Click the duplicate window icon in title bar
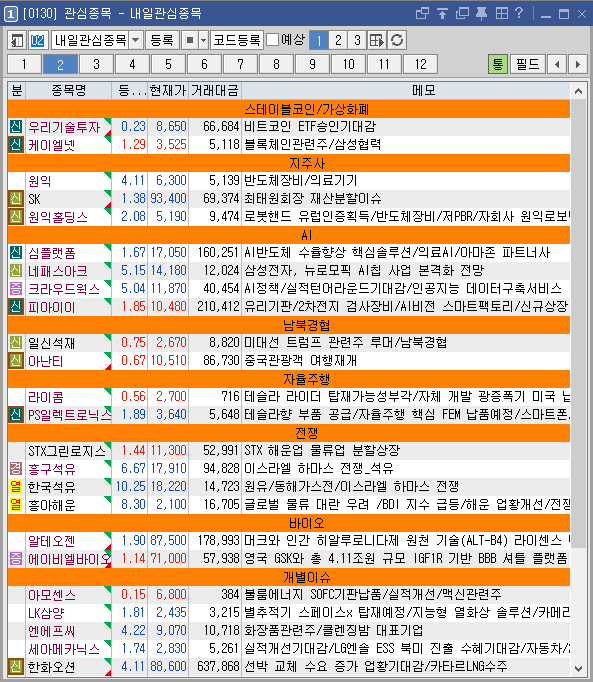Image resolution: width=593 pixels, height=682 pixels. (x=462, y=13)
